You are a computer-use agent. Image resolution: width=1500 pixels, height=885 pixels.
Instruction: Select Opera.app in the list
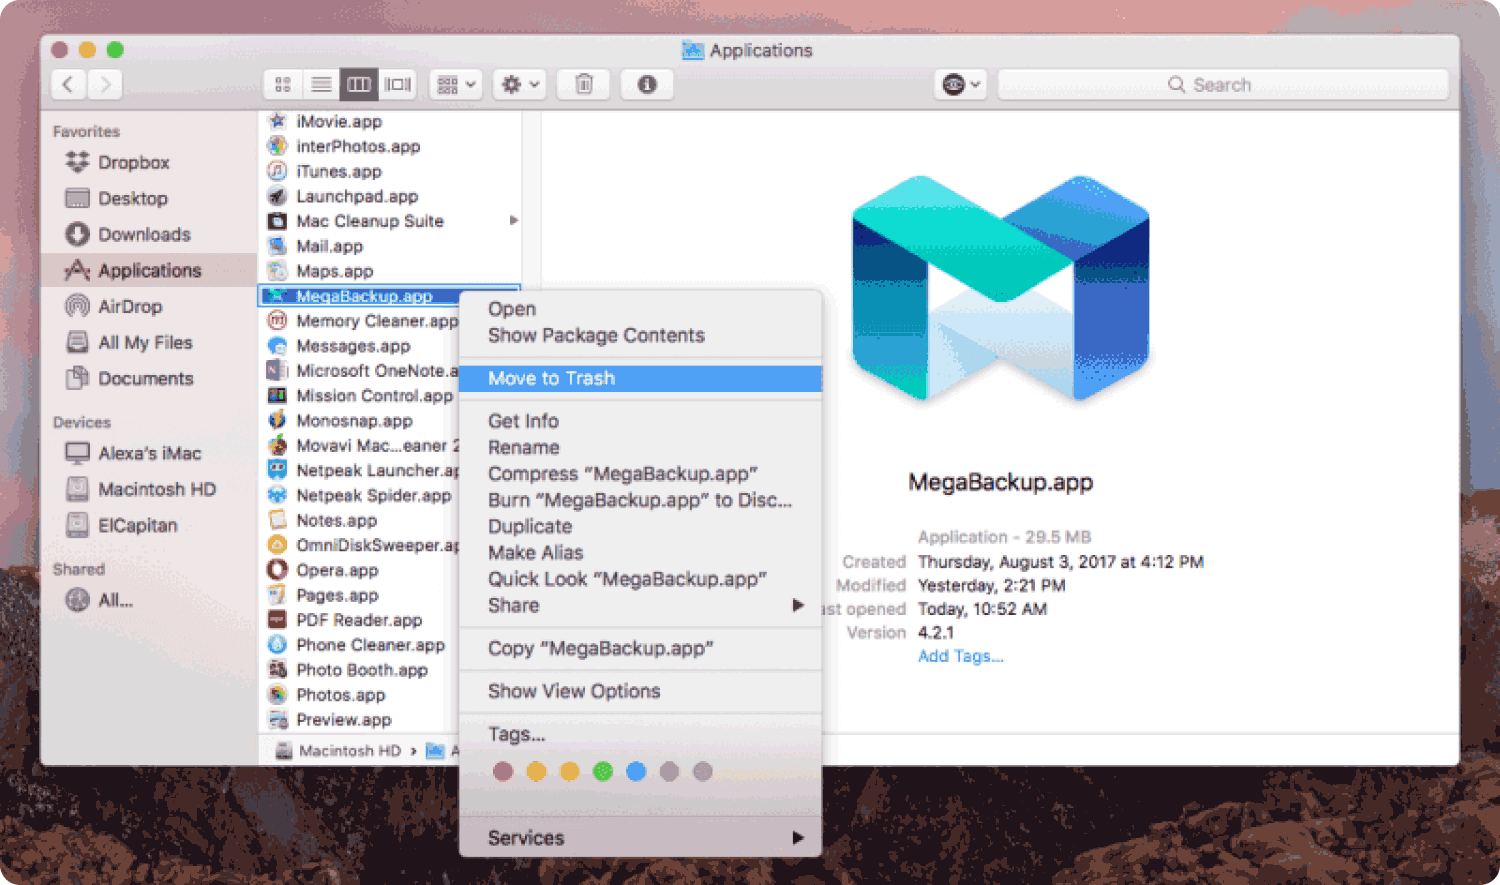[336, 570]
